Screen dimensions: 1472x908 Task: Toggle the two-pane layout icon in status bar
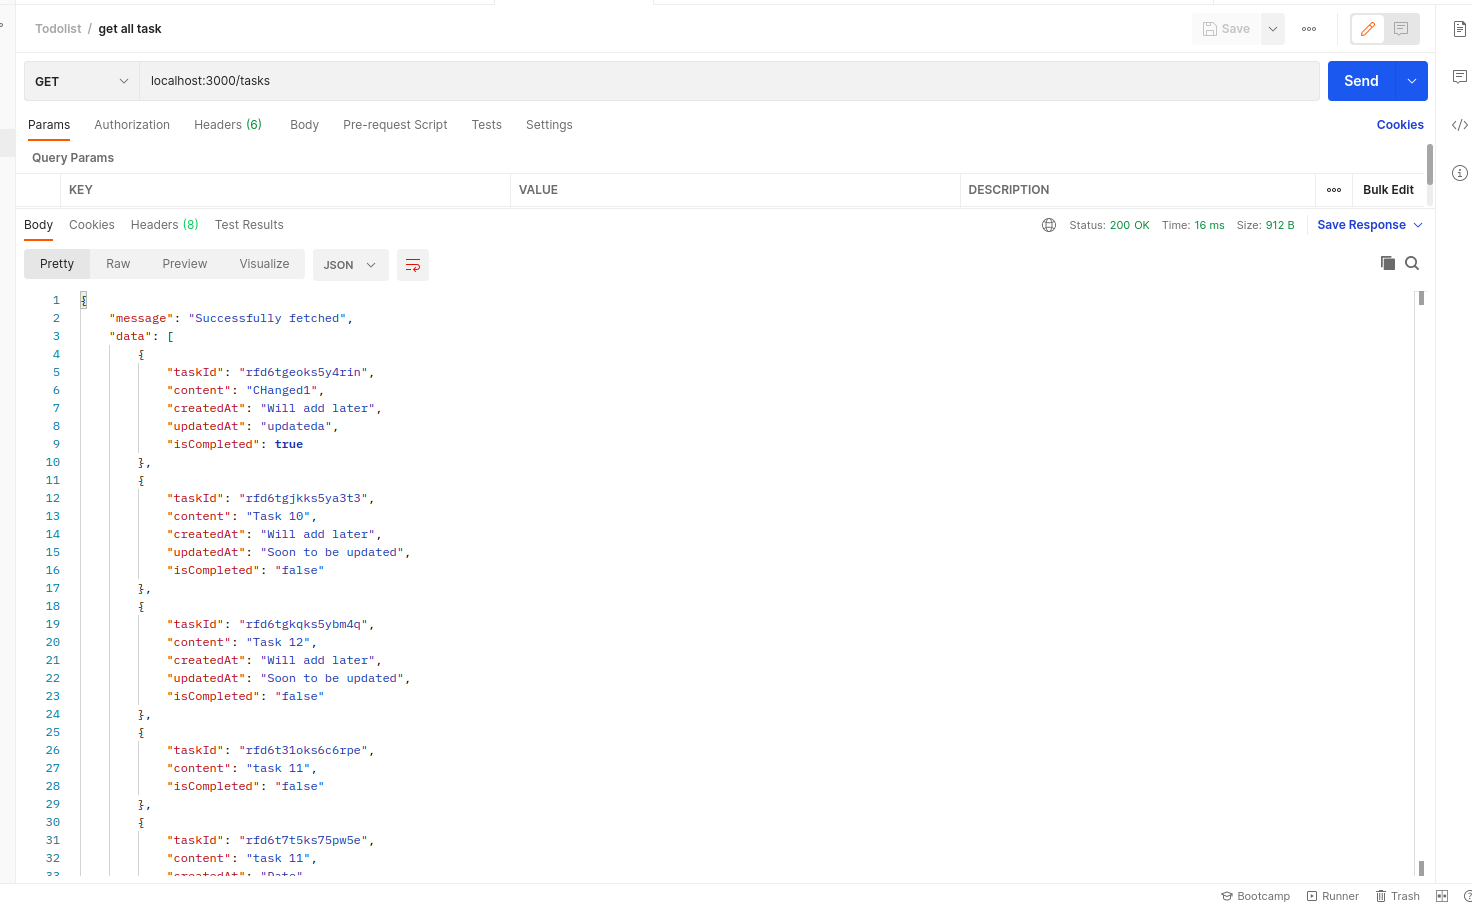(1442, 896)
